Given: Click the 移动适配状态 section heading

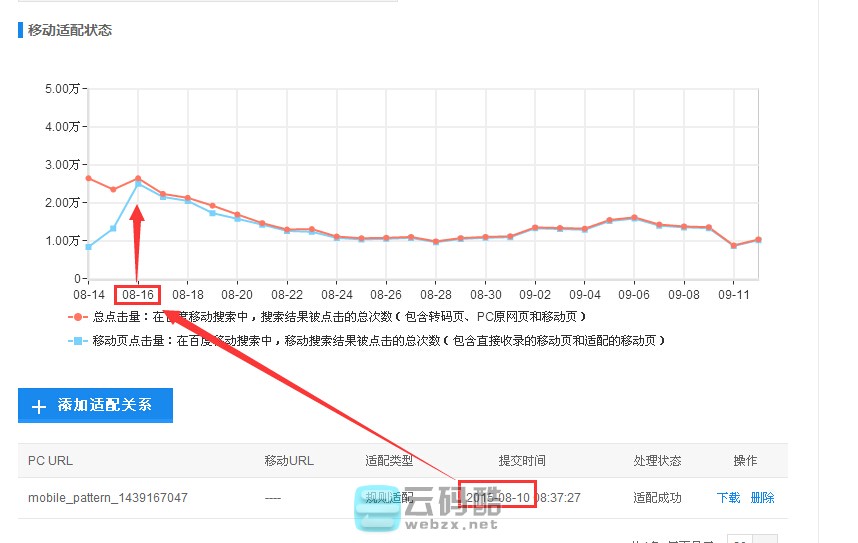Looking at the screenshot, I should pos(70,30).
